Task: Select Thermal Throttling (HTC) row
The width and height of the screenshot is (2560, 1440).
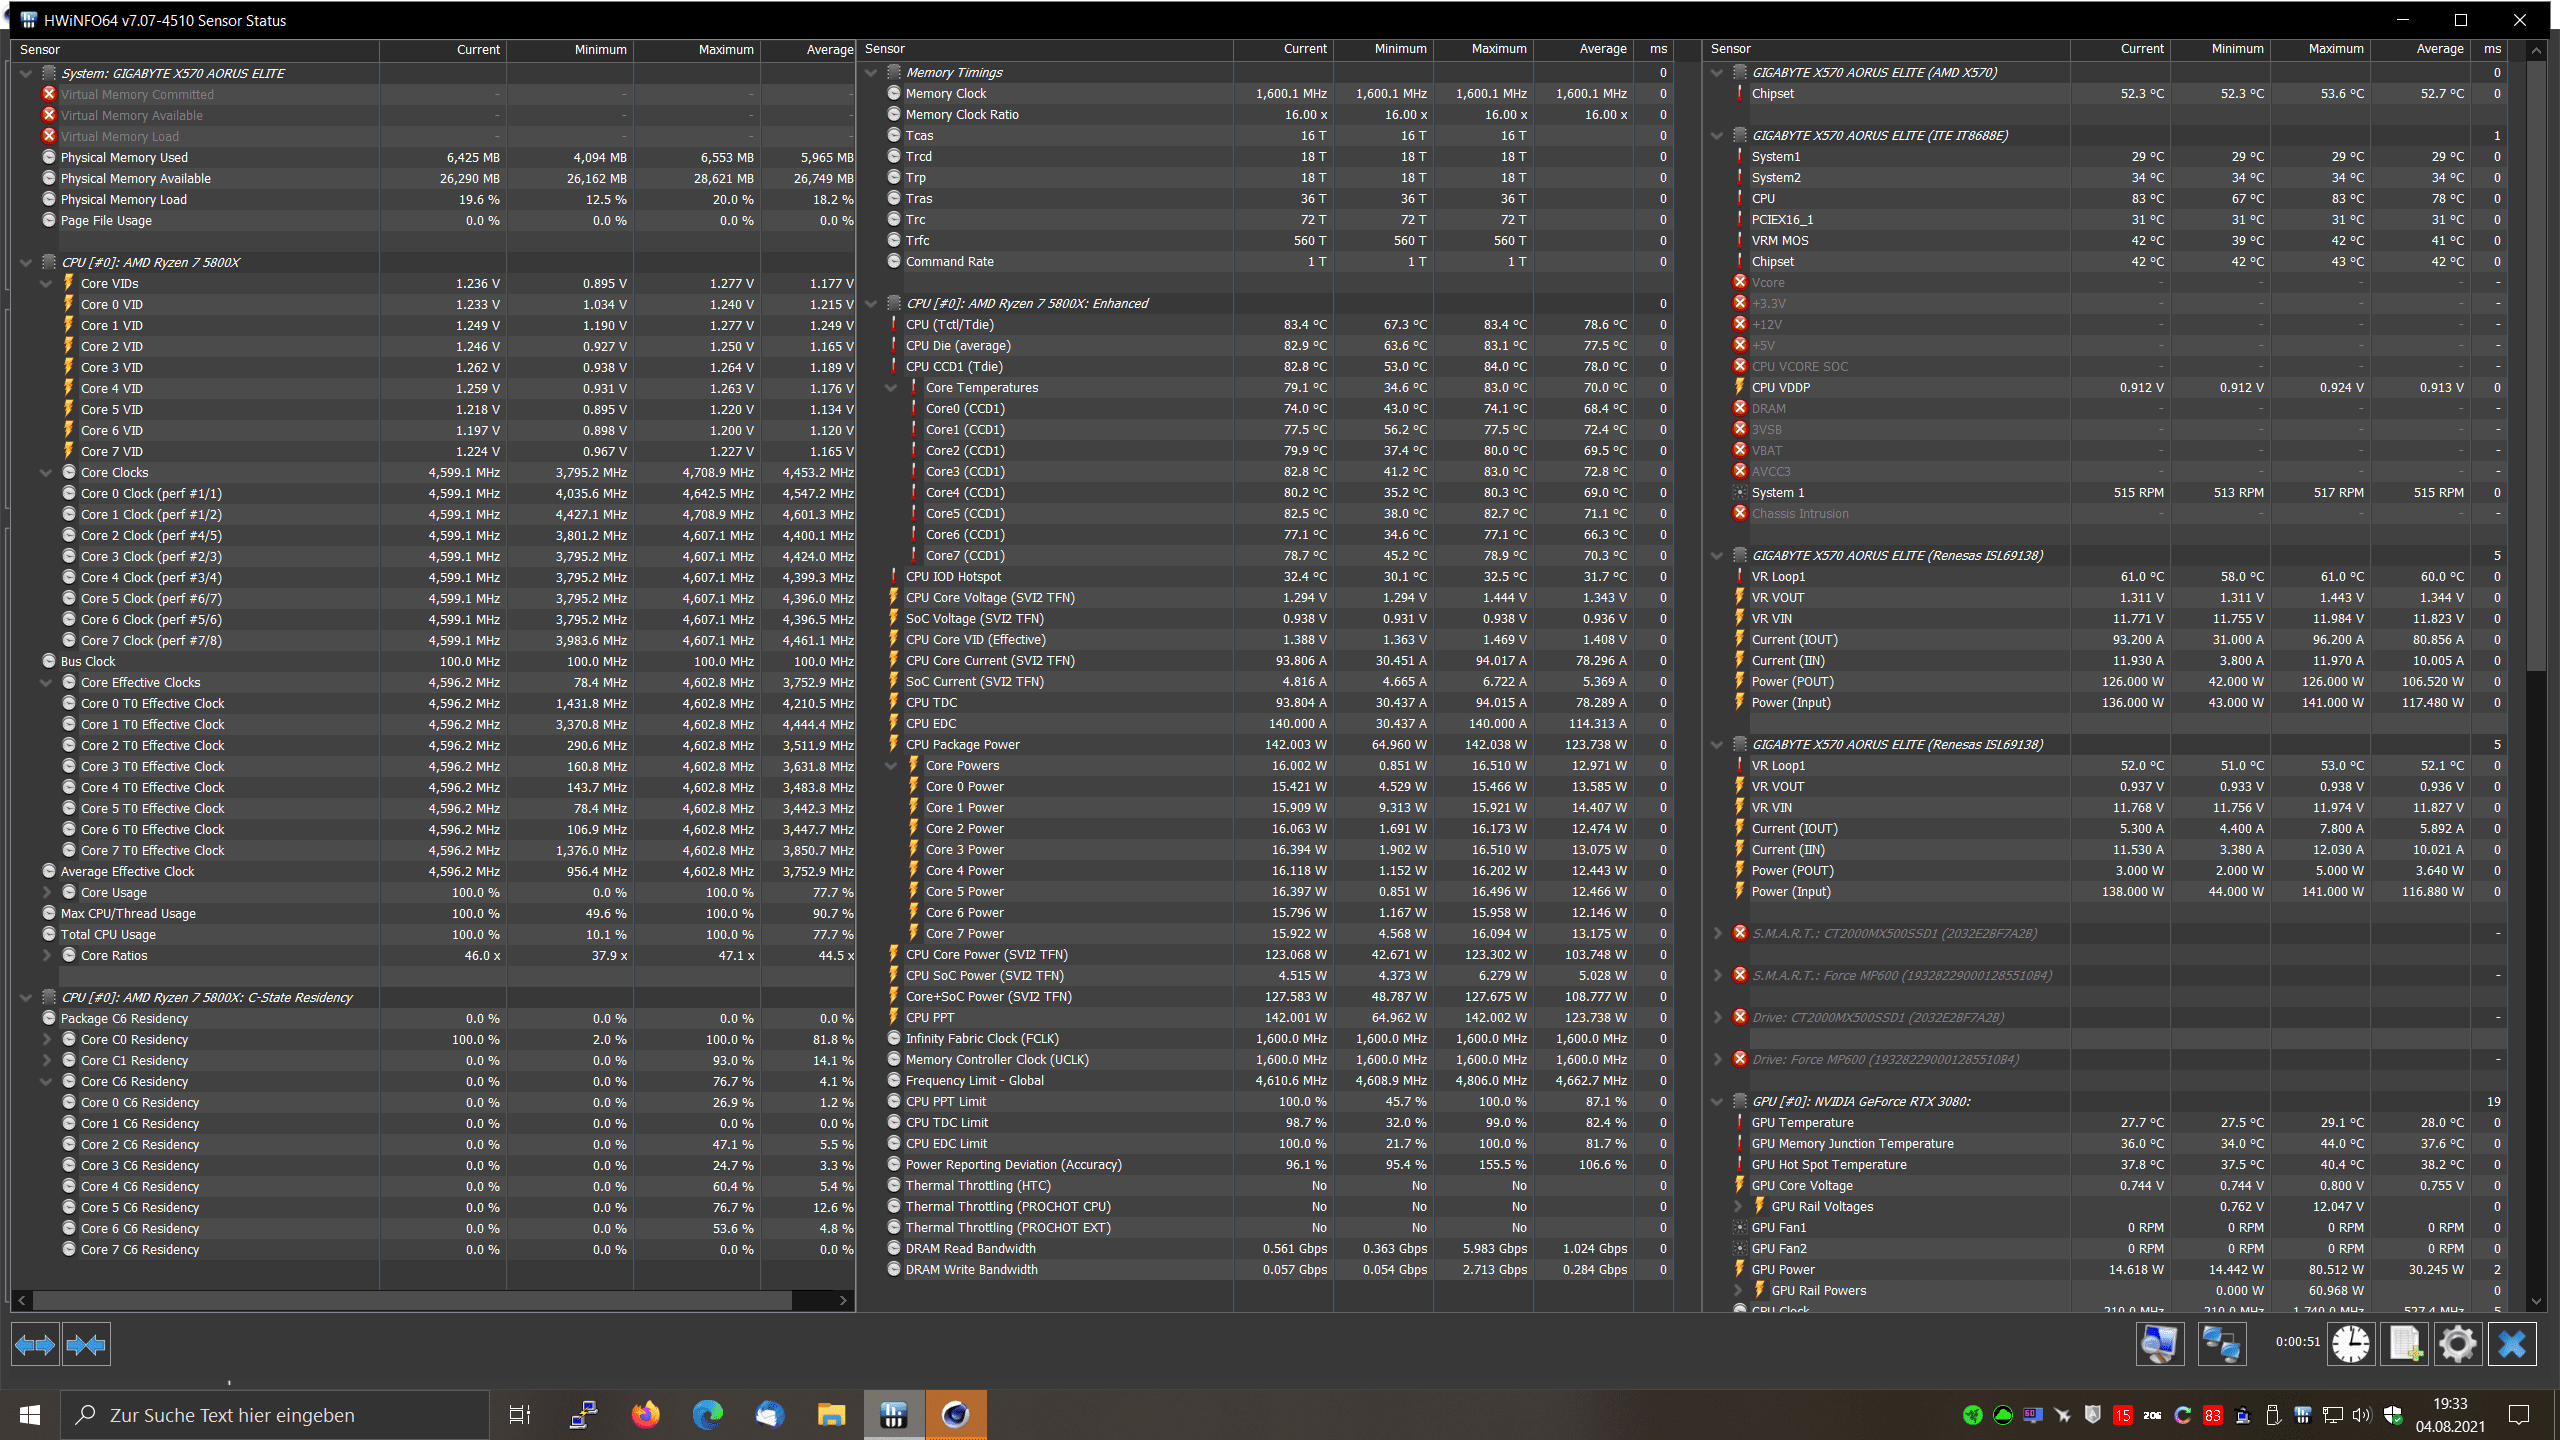Action: (1265, 1185)
